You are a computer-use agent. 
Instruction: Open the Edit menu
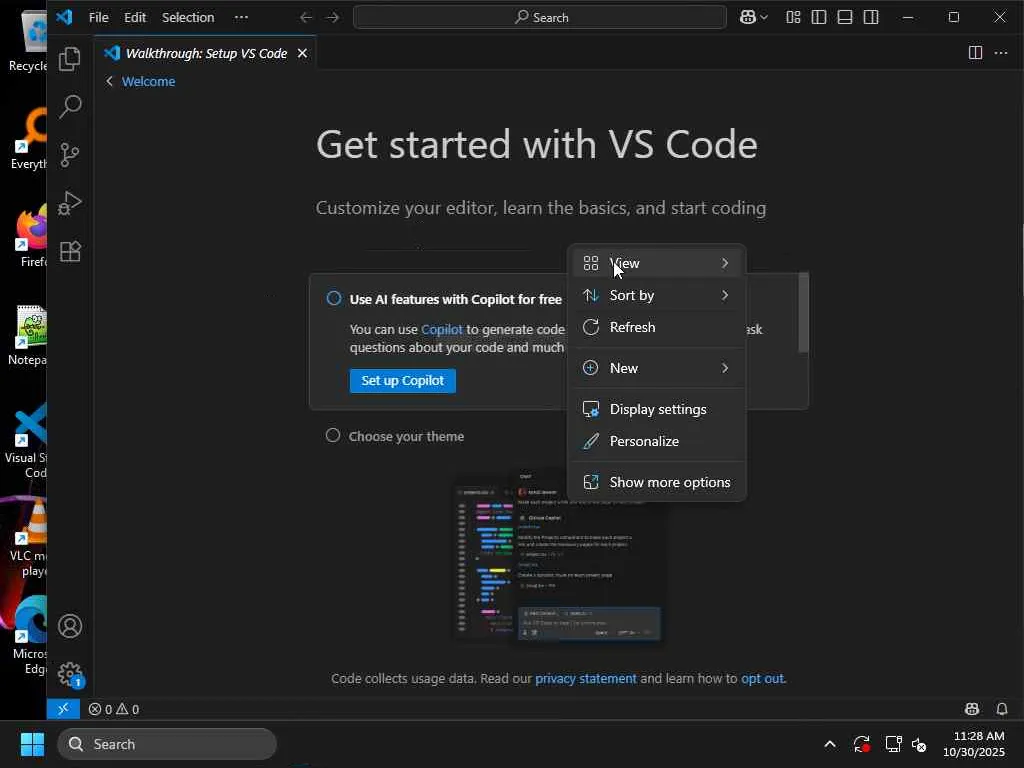point(135,18)
